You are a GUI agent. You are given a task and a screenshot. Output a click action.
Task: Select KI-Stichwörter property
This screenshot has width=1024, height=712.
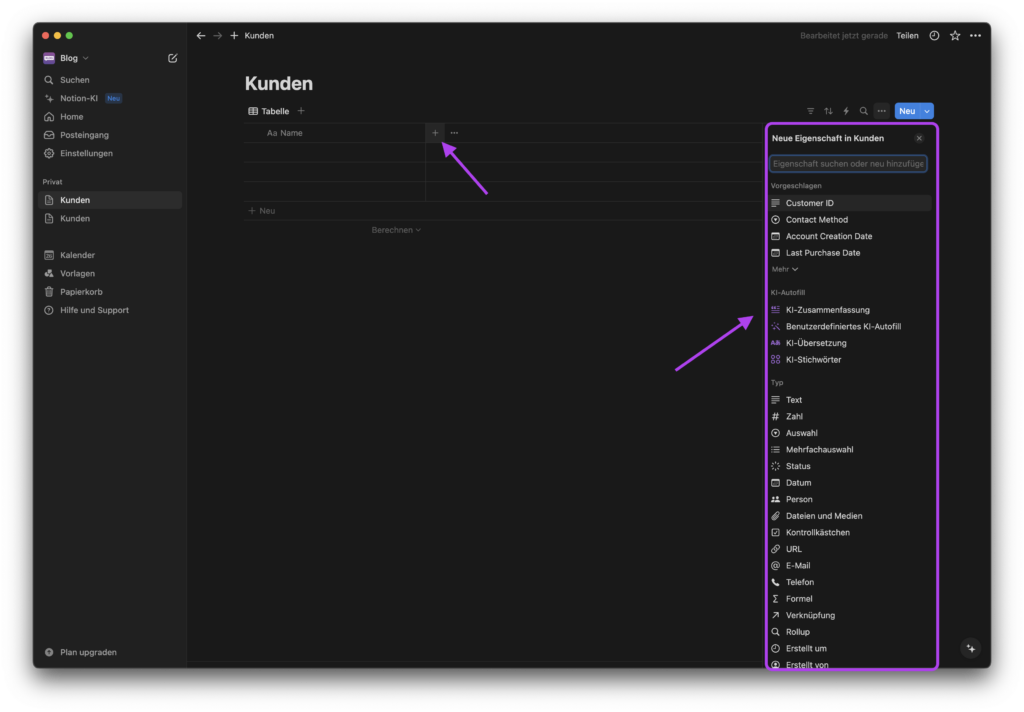click(x=850, y=359)
